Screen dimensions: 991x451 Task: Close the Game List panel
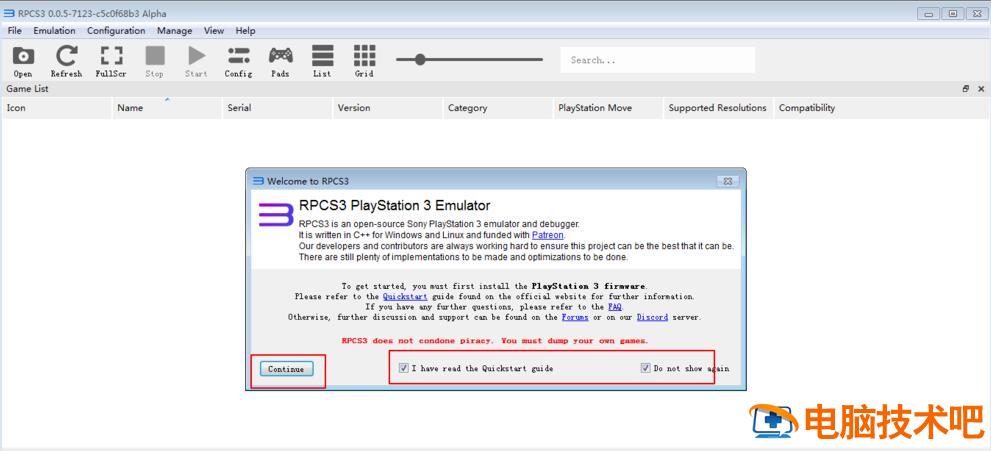pyautogui.click(x=981, y=89)
